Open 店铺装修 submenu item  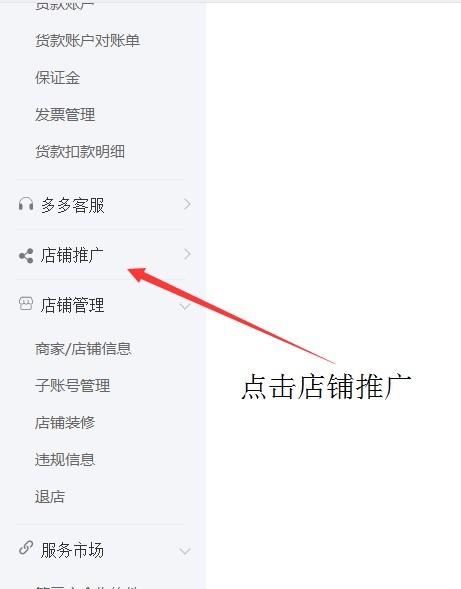pos(65,423)
